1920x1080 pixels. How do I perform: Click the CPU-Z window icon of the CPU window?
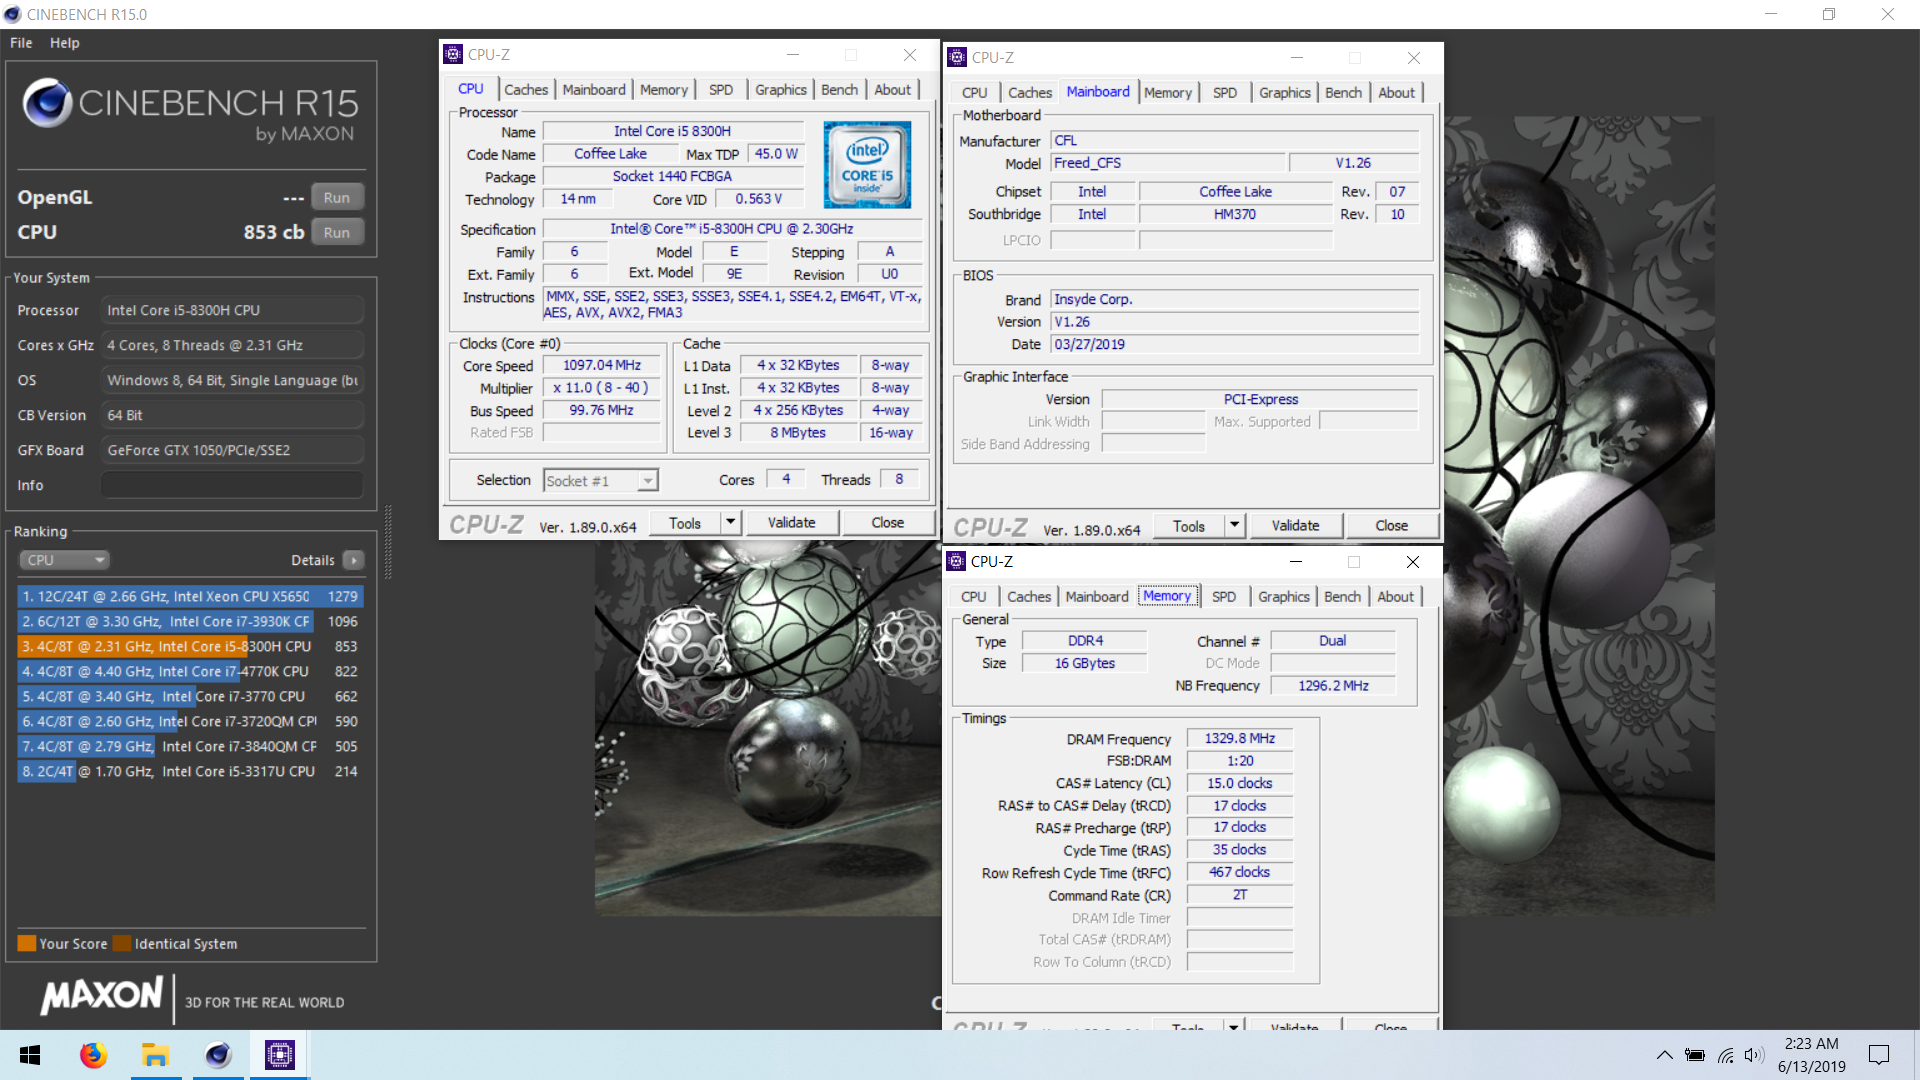pyautogui.click(x=453, y=54)
